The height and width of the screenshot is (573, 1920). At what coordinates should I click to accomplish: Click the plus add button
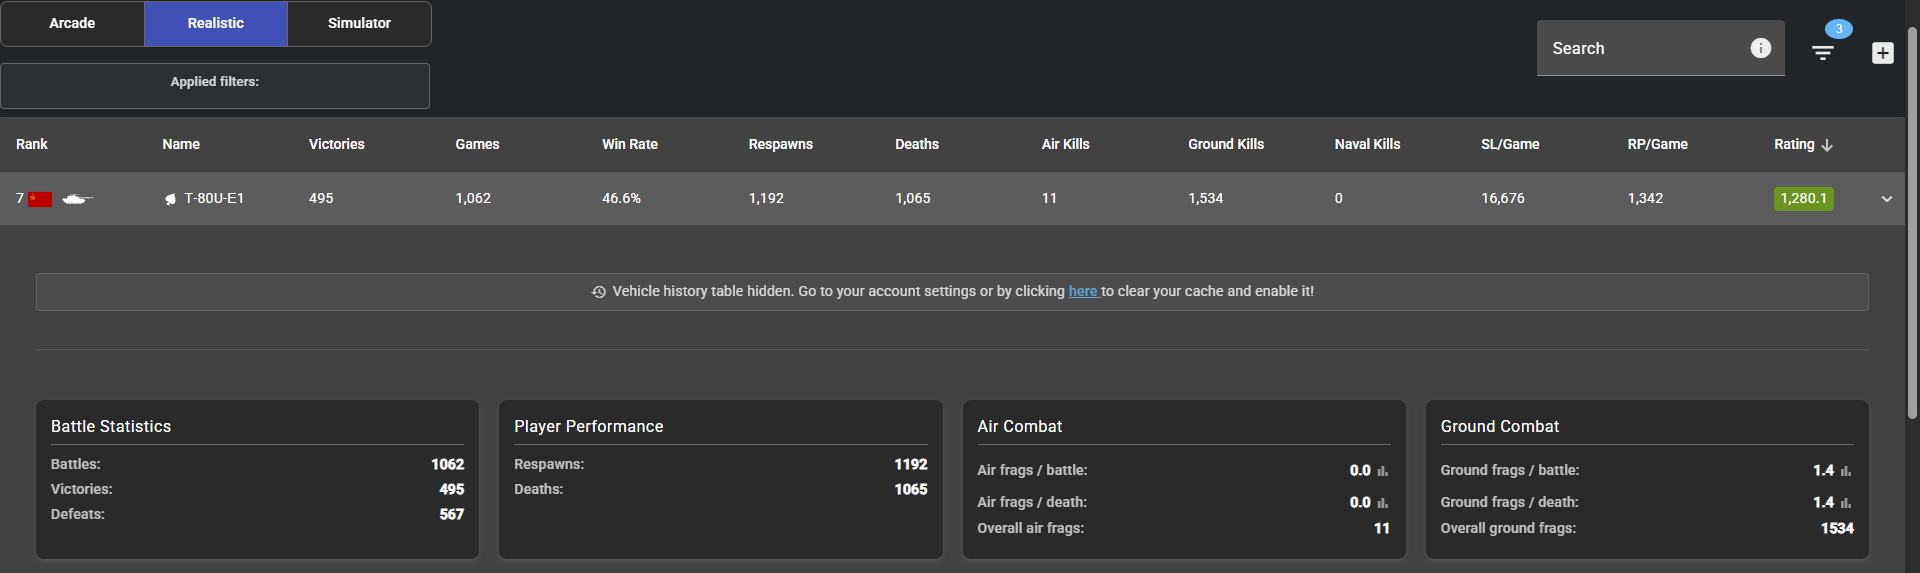pyautogui.click(x=1882, y=53)
